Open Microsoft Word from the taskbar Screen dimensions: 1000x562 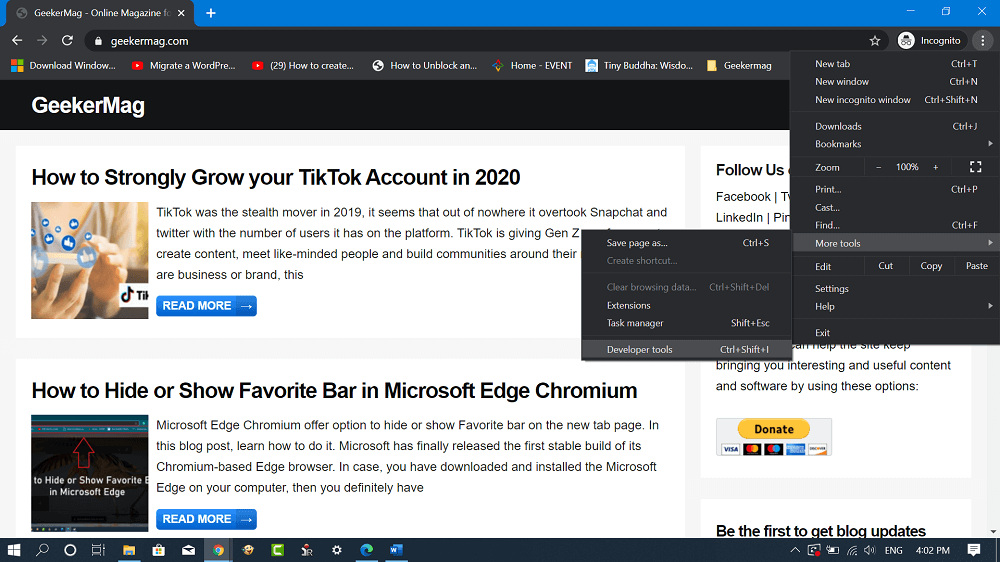point(396,550)
